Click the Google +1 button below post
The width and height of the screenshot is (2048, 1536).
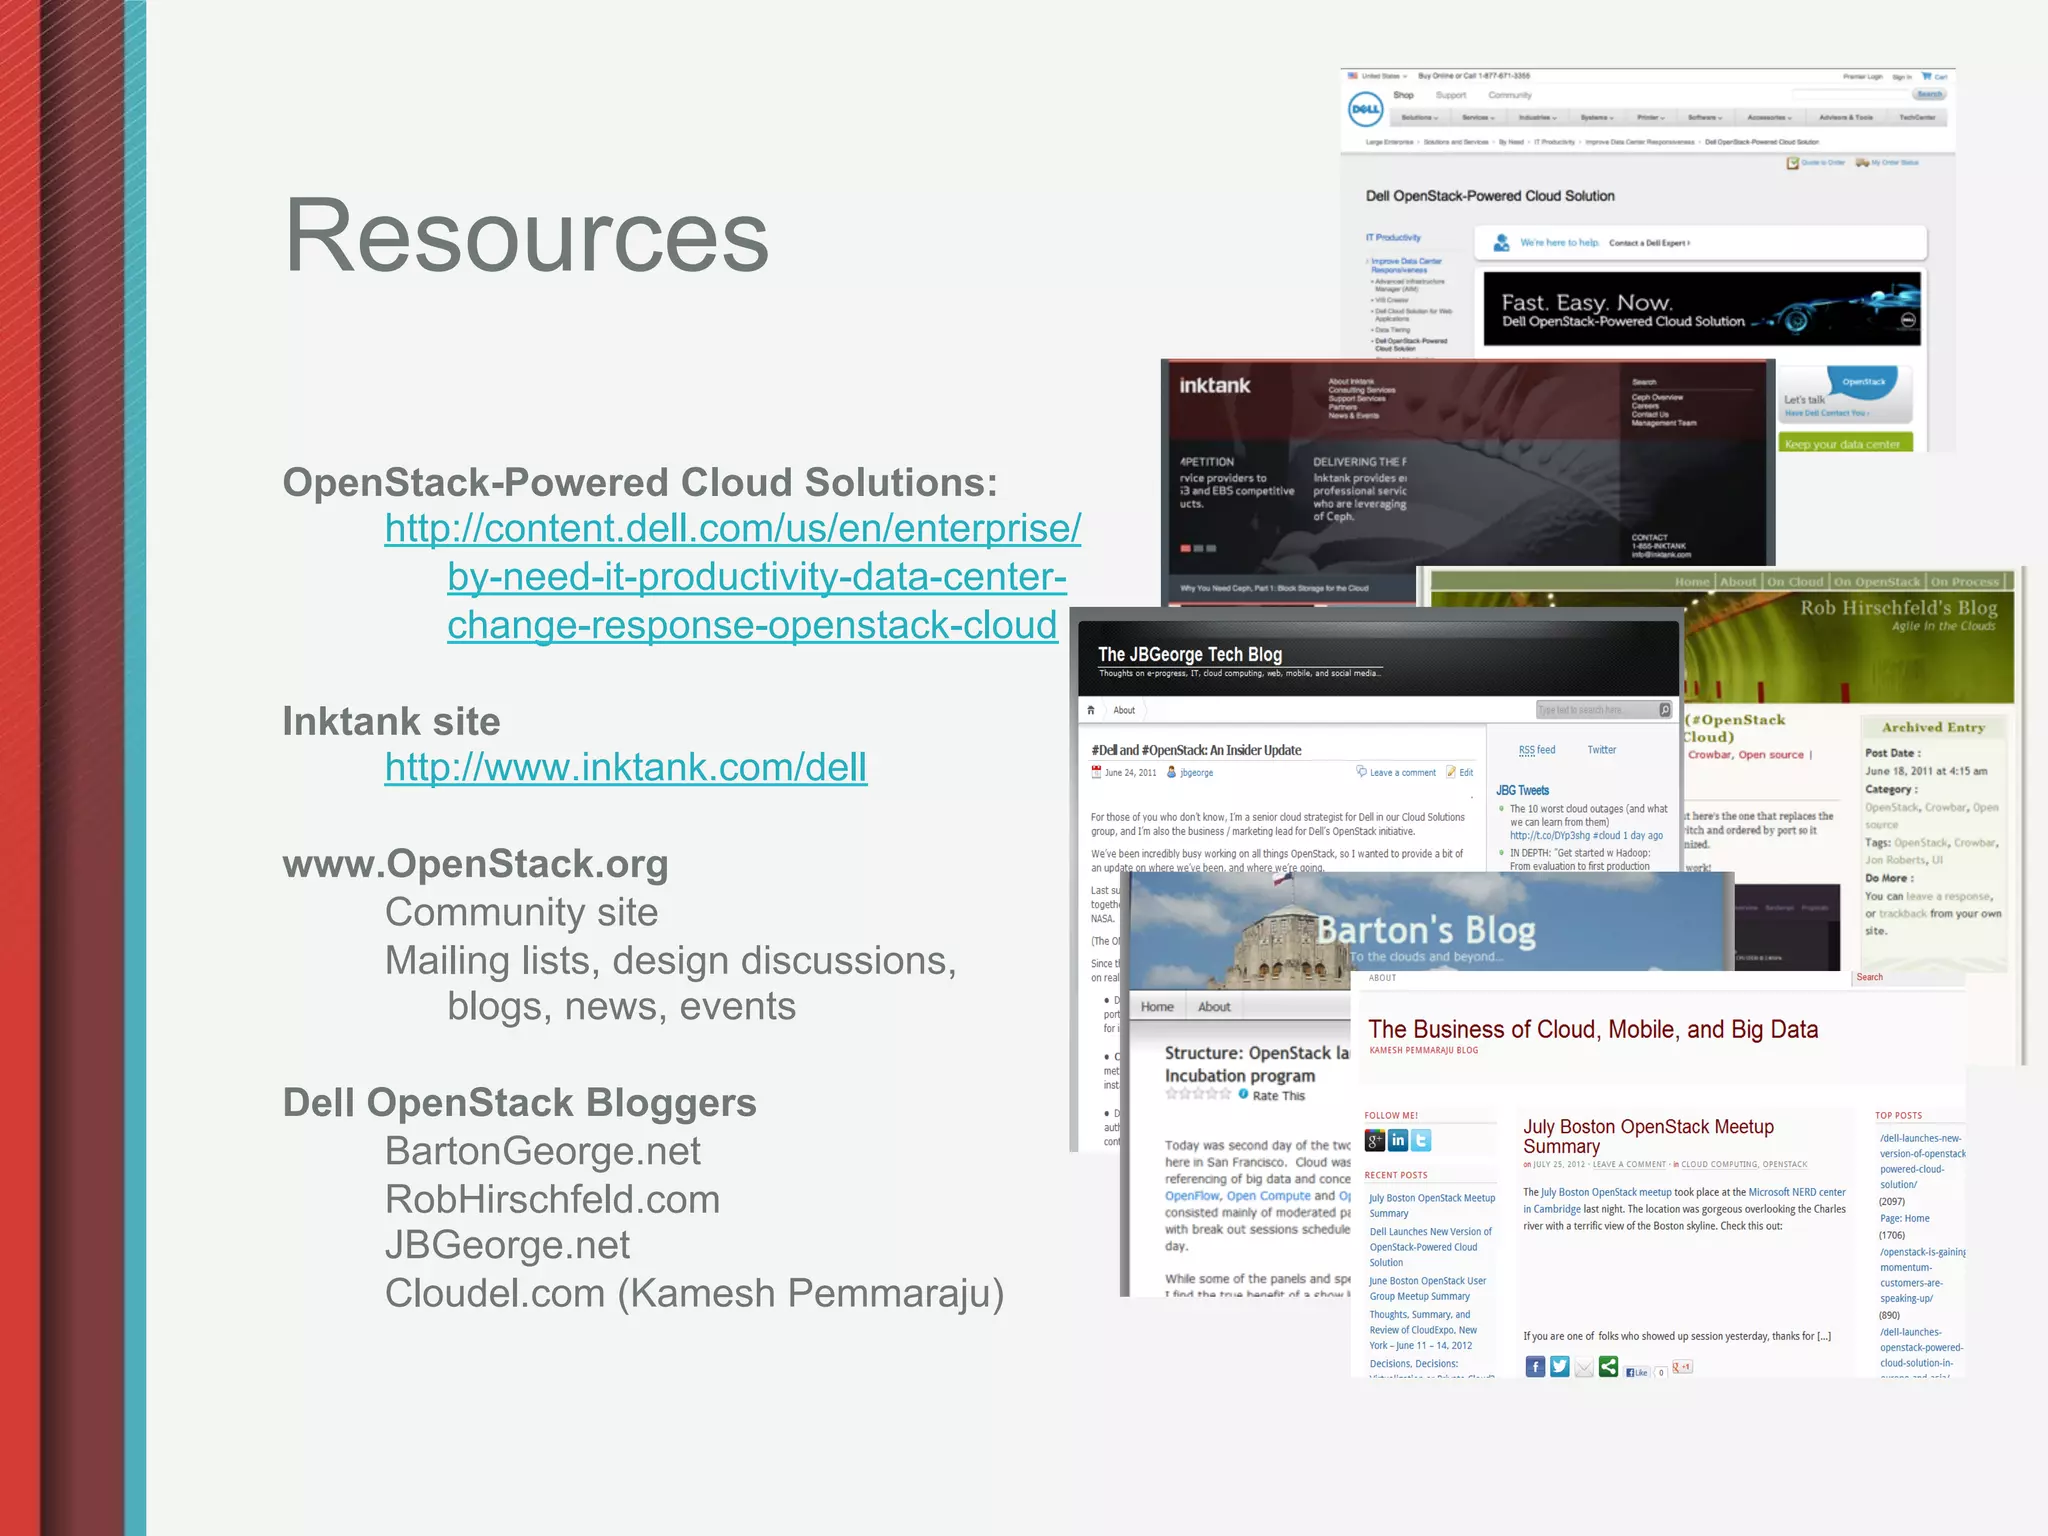pos(1682,1367)
